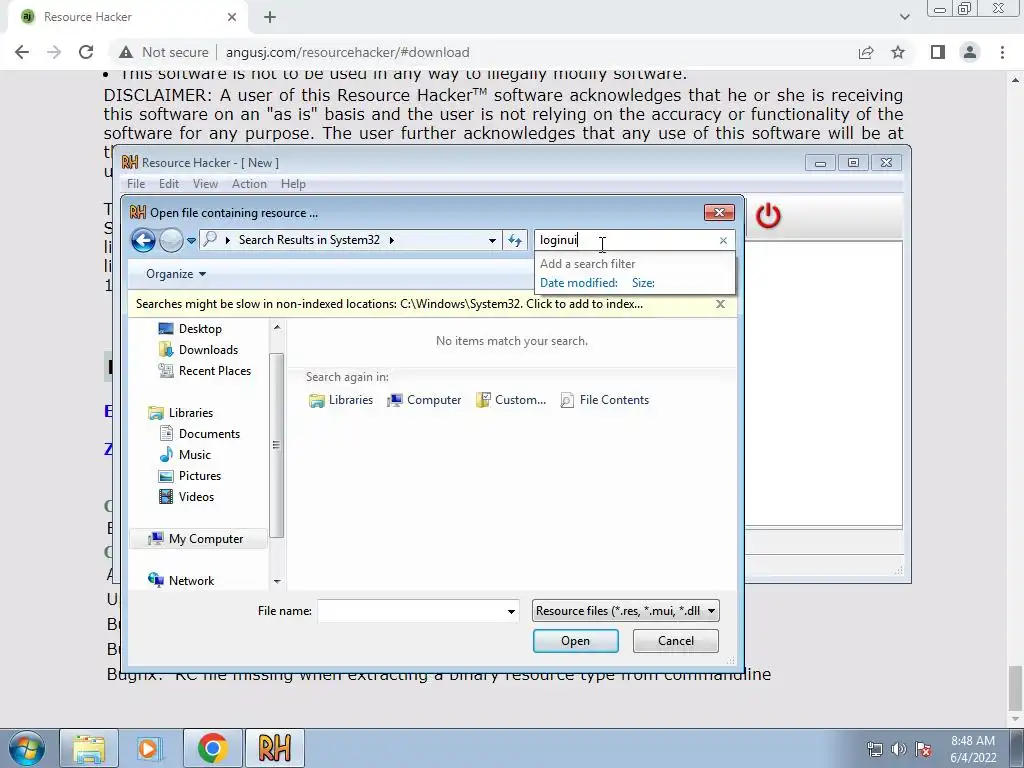Image resolution: width=1024 pixels, height=768 pixels.
Task: Add Size search filter
Action: (x=643, y=283)
